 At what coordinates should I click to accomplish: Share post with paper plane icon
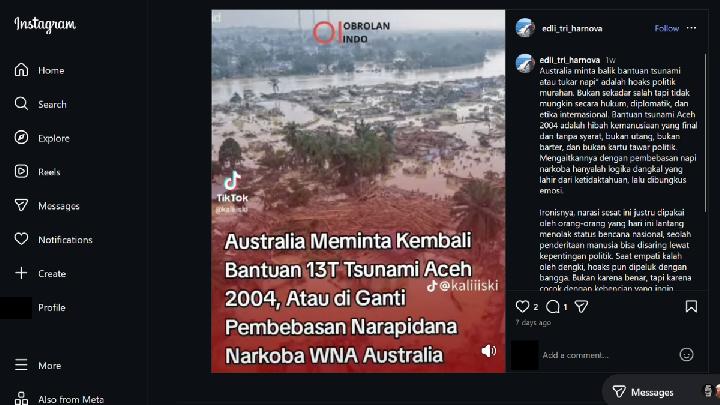(581, 306)
